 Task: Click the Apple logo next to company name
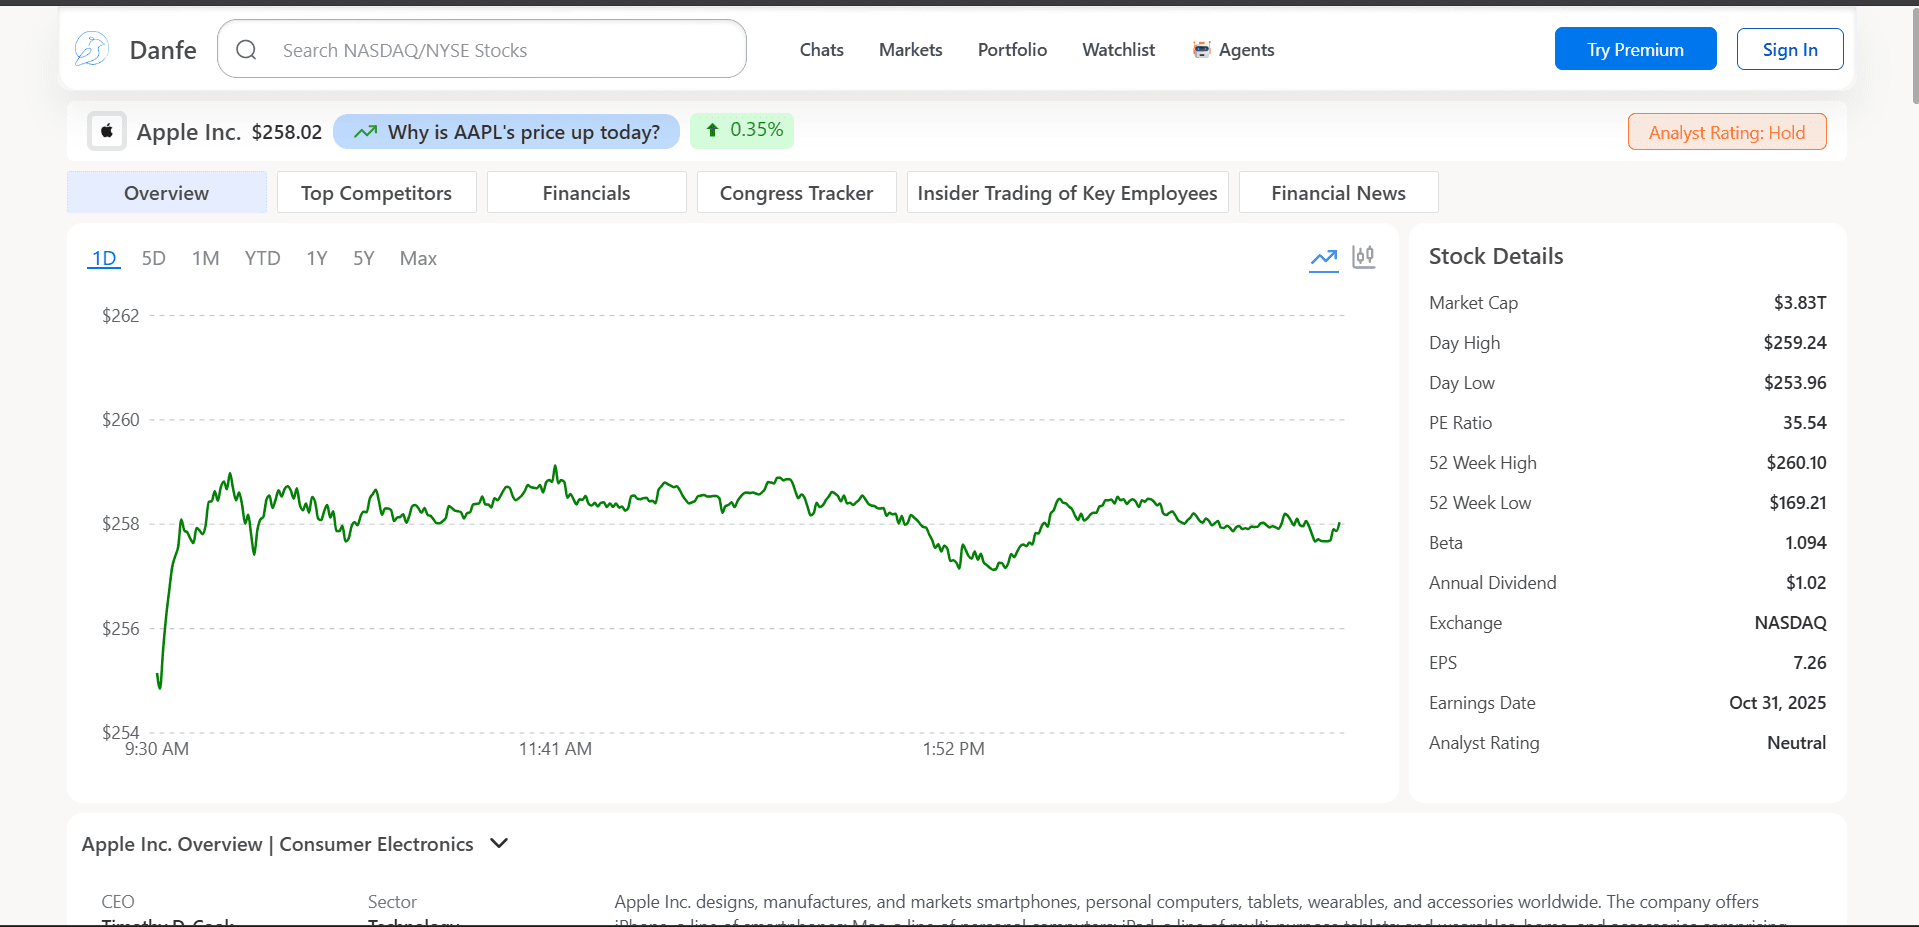[106, 131]
